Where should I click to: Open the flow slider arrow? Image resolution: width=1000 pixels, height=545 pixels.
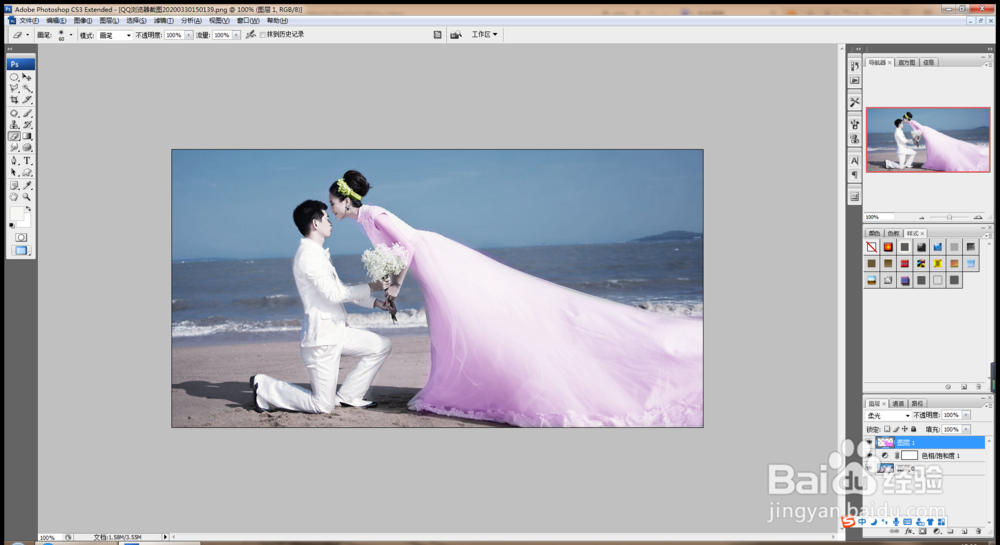point(237,35)
